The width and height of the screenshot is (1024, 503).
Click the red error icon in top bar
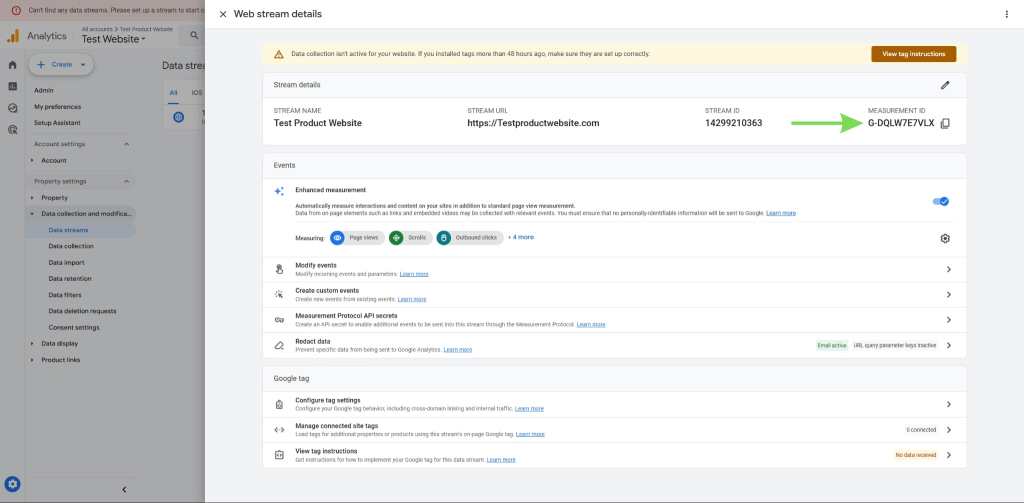tap(16, 10)
